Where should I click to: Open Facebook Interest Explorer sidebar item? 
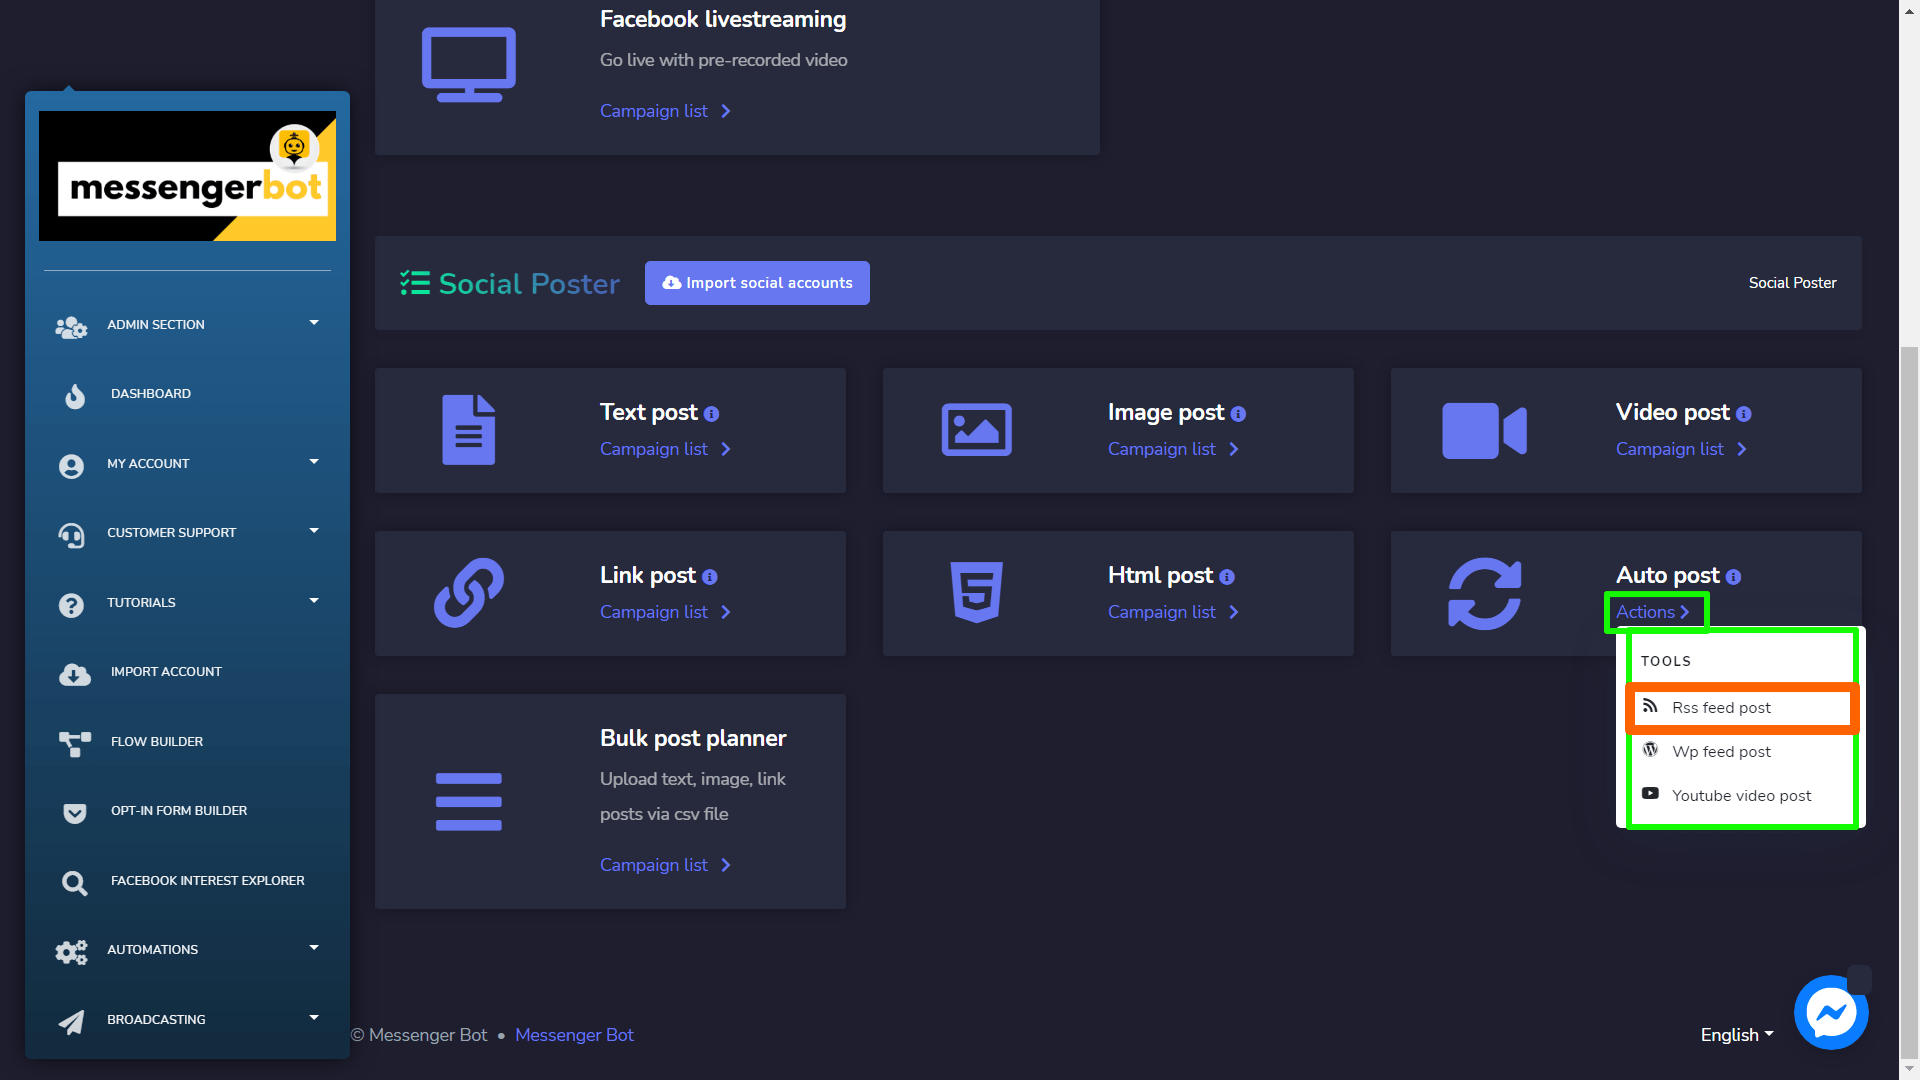click(187, 881)
